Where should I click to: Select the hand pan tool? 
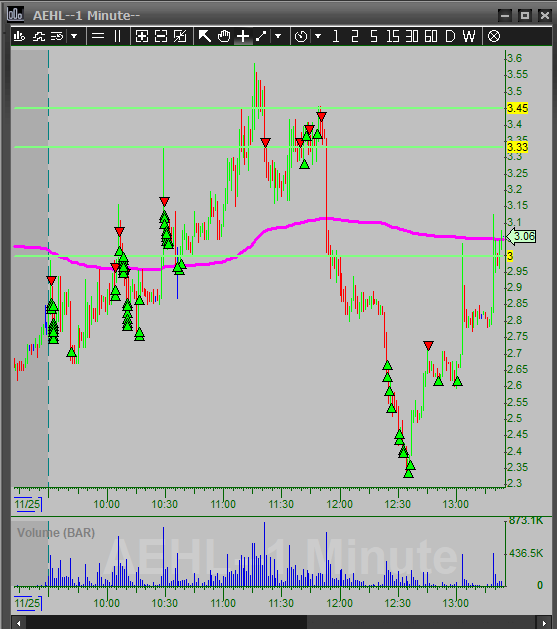coord(224,37)
